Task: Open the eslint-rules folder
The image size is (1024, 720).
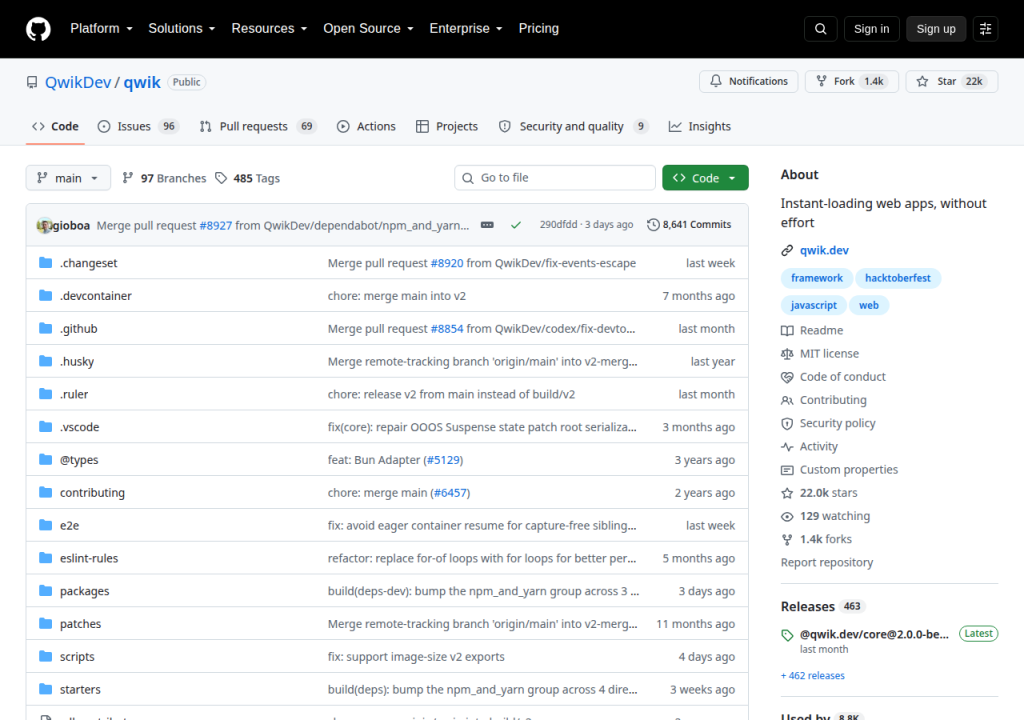Action: point(89,558)
